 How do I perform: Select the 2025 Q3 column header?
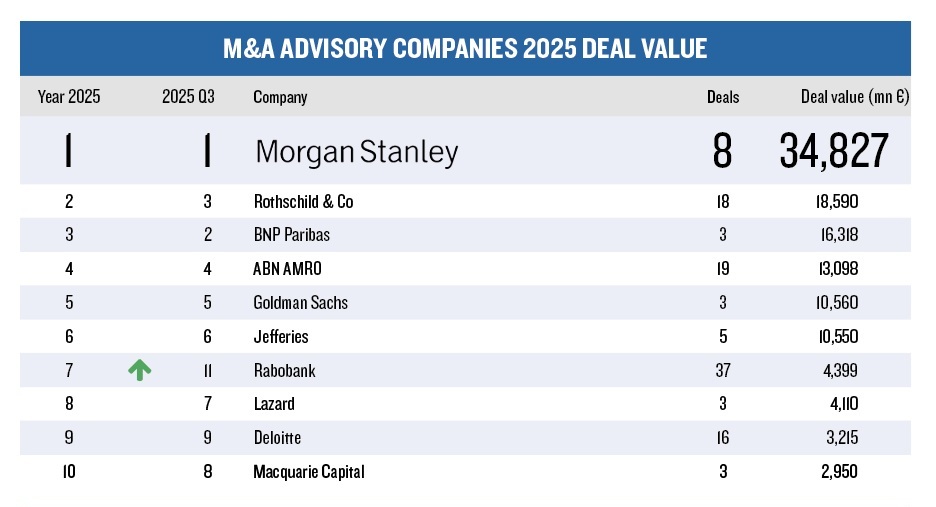pos(188,97)
